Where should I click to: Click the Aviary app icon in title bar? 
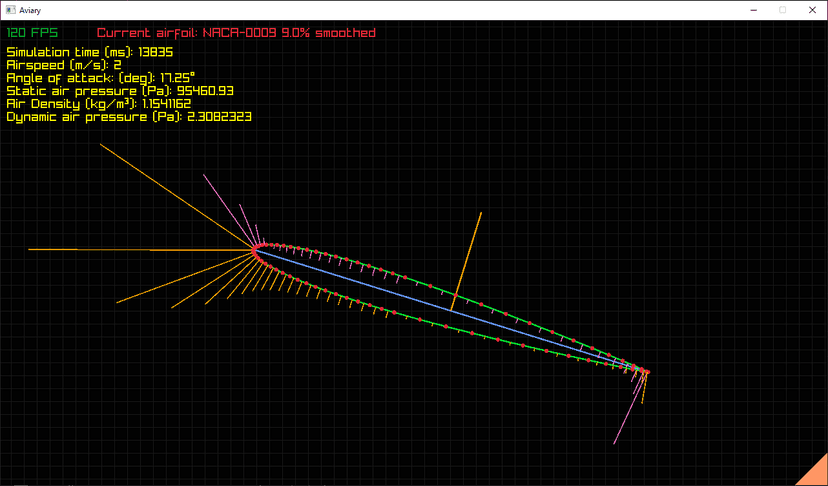pos(10,9)
